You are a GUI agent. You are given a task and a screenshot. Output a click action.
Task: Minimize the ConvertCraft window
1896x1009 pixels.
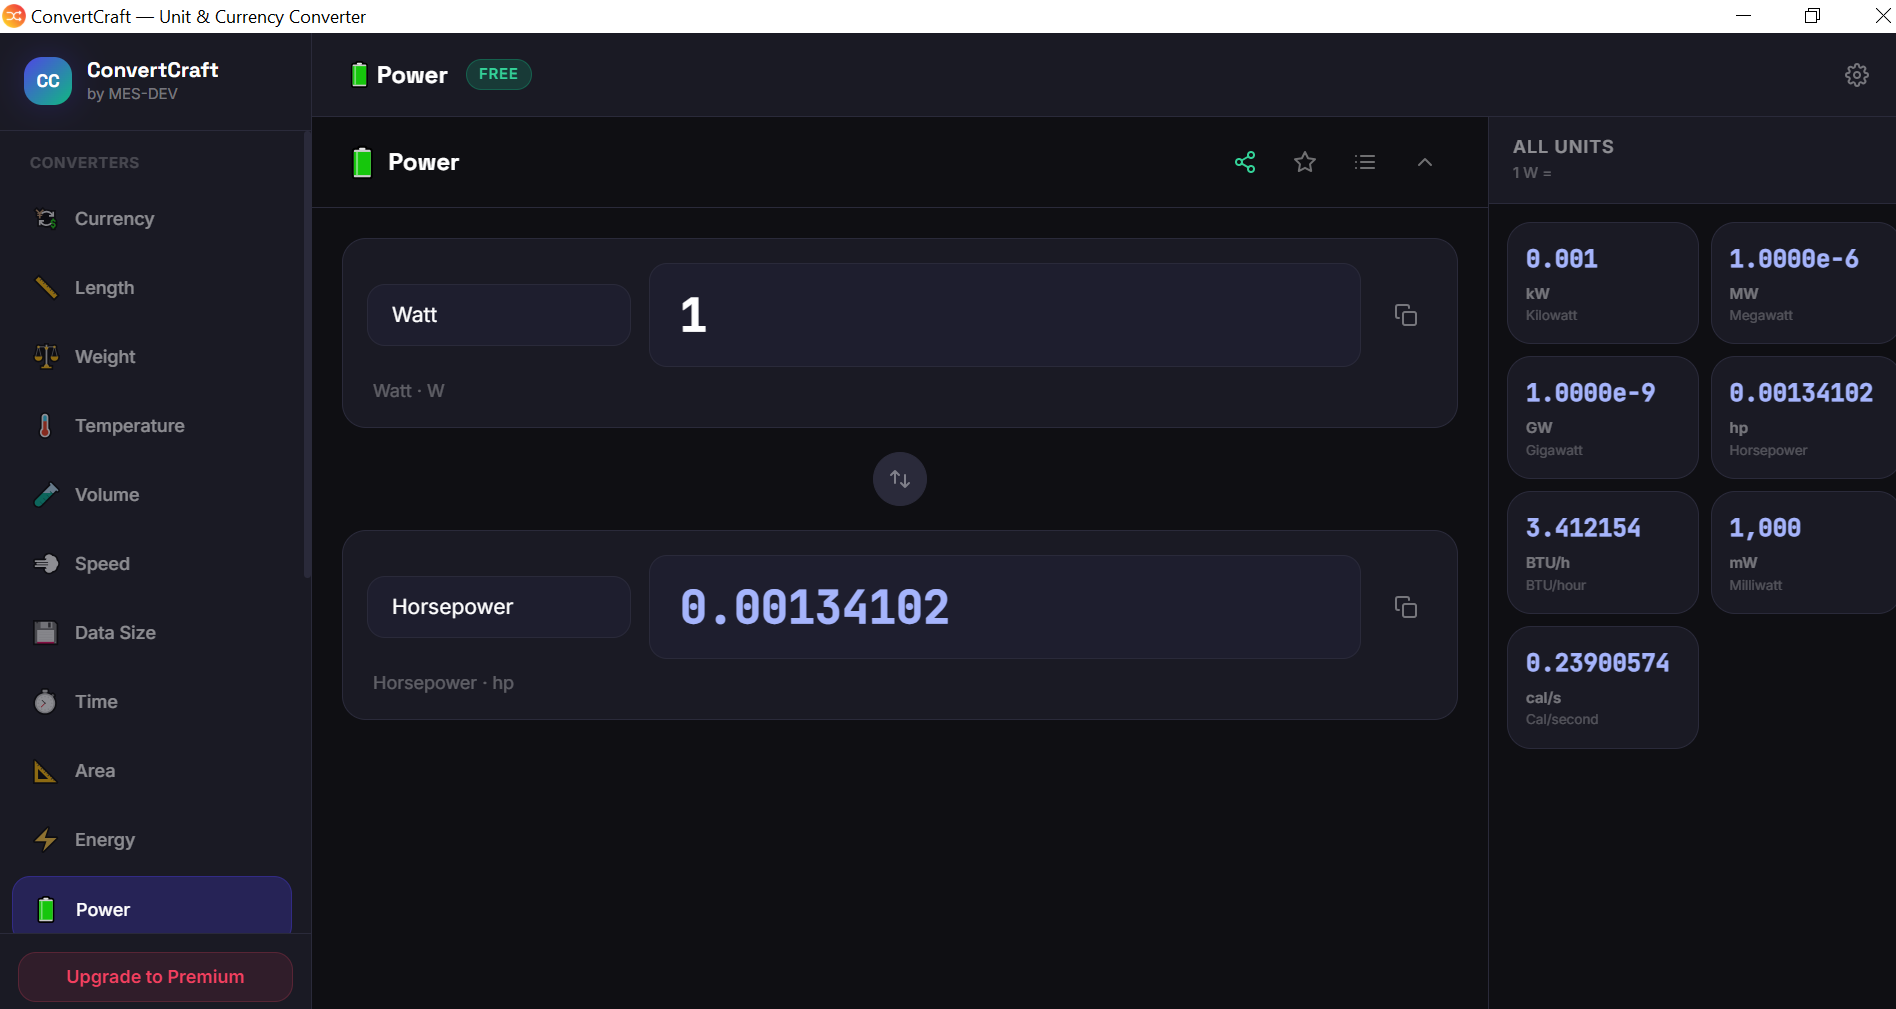[x=1743, y=16]
